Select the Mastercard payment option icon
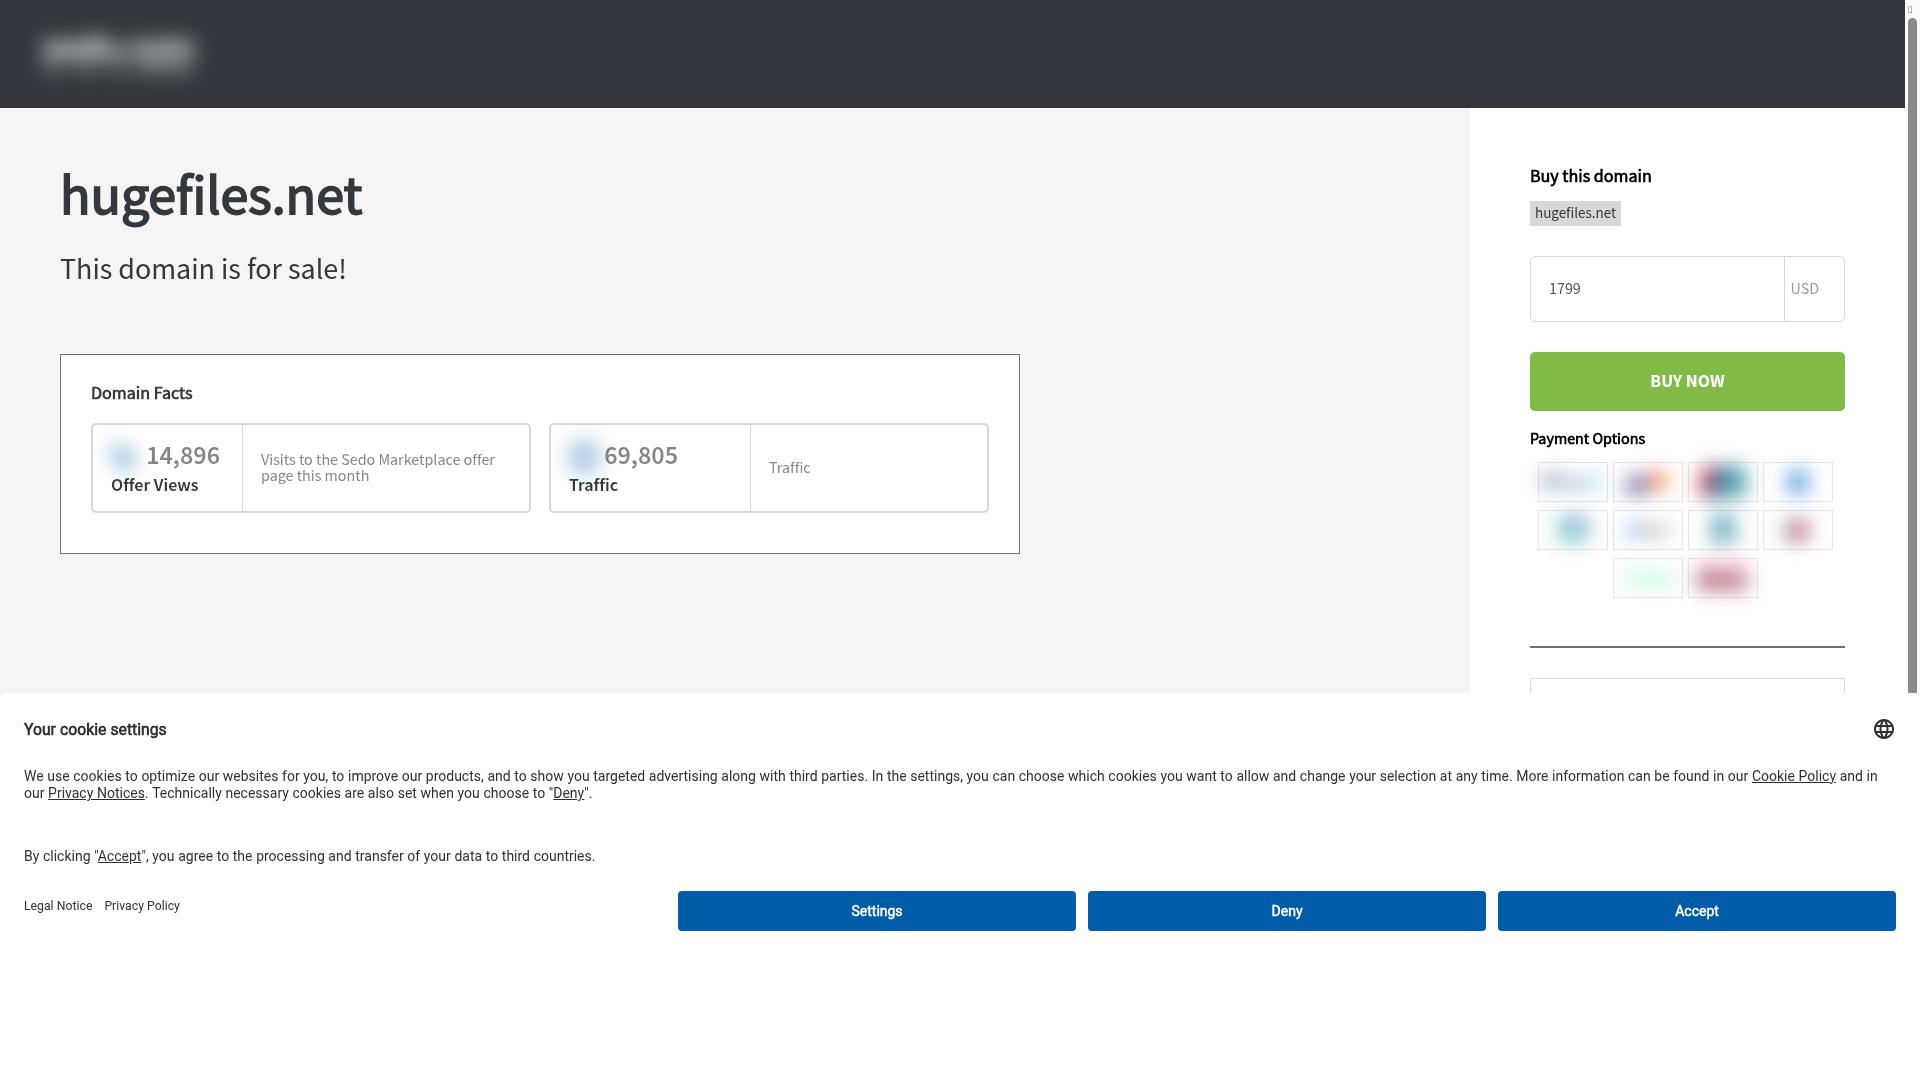1920x1080 pixels. click(x=1647, y=481)
